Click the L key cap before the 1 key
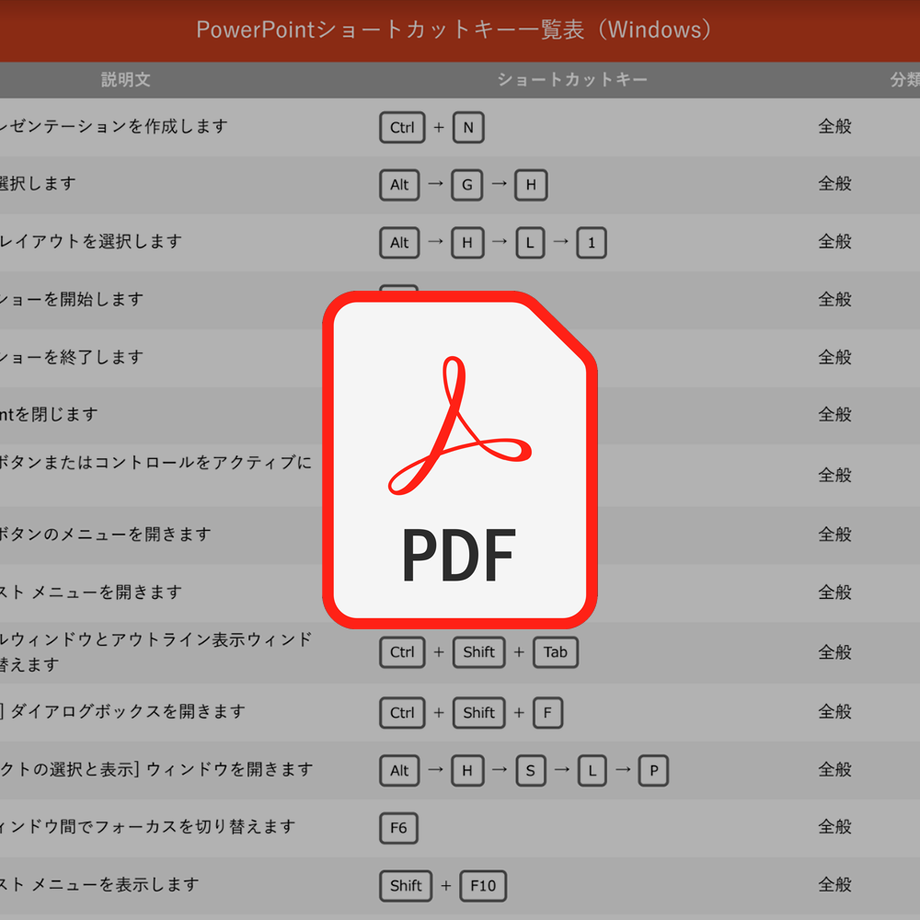 click(530, 243)
